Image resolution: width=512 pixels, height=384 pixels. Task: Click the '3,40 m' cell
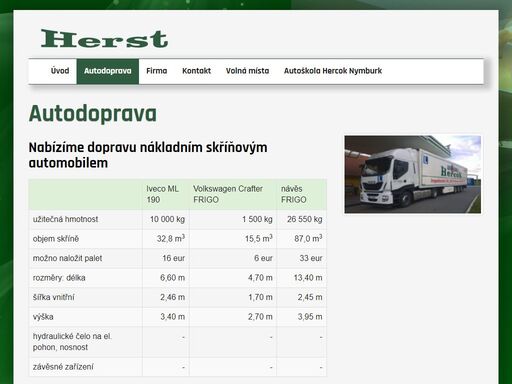(166, 317)
